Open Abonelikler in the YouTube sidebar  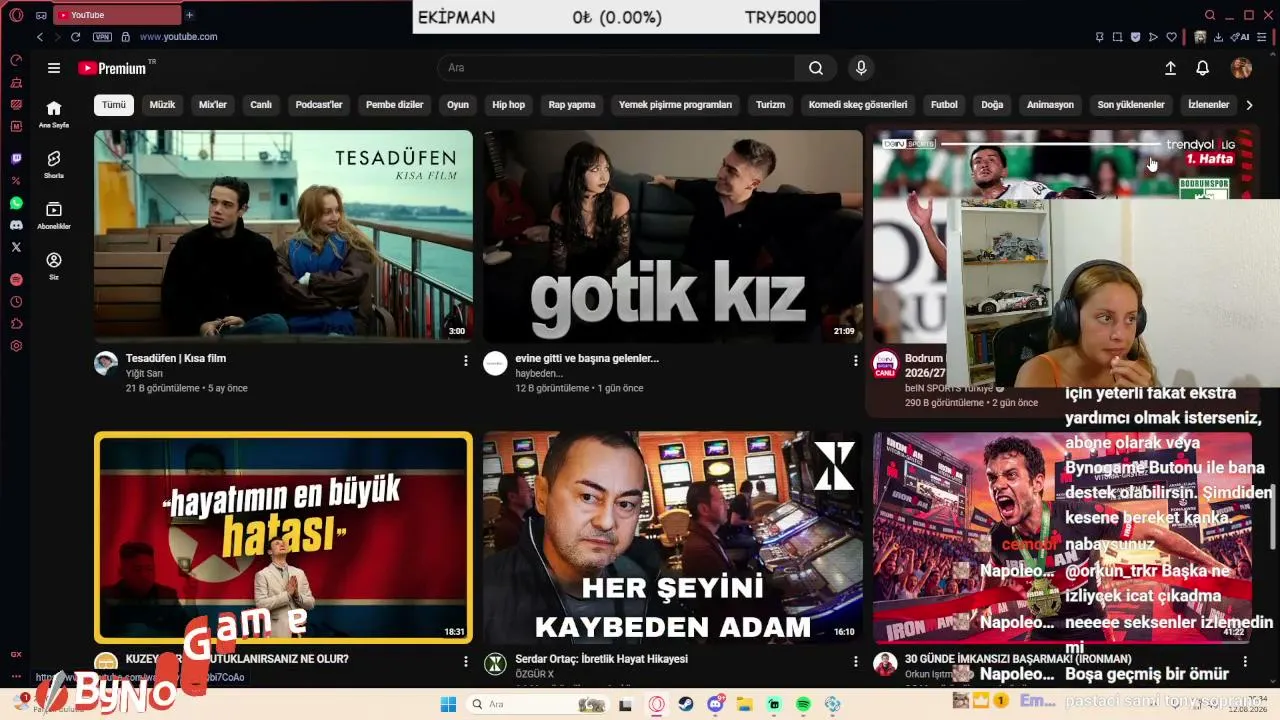[x=54, y=215]
